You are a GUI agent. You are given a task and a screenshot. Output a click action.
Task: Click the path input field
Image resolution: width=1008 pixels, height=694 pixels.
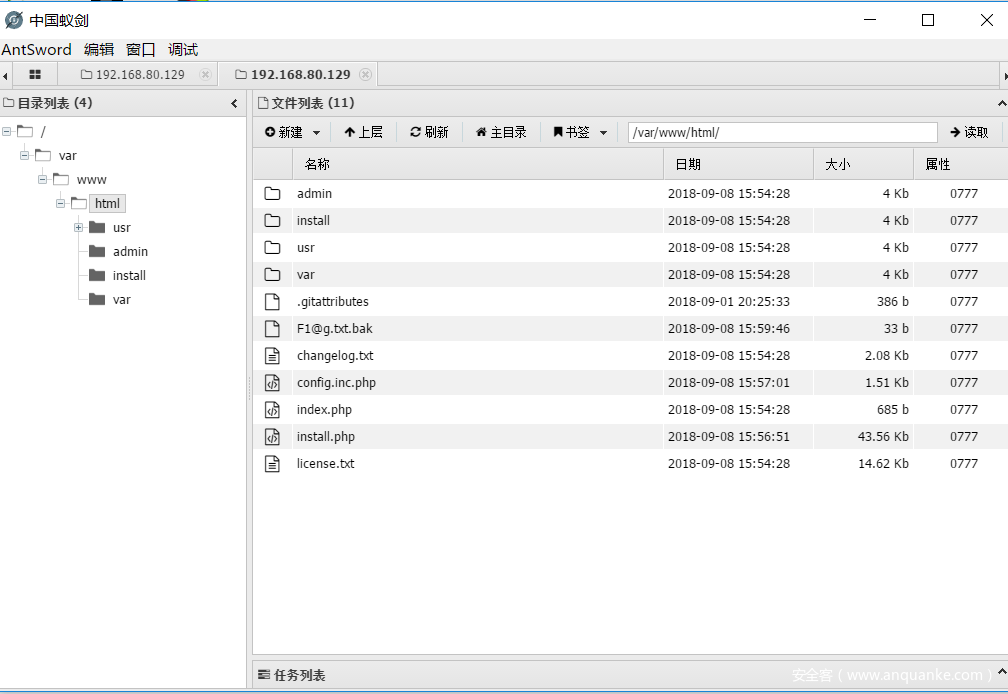tap(782, 132)
